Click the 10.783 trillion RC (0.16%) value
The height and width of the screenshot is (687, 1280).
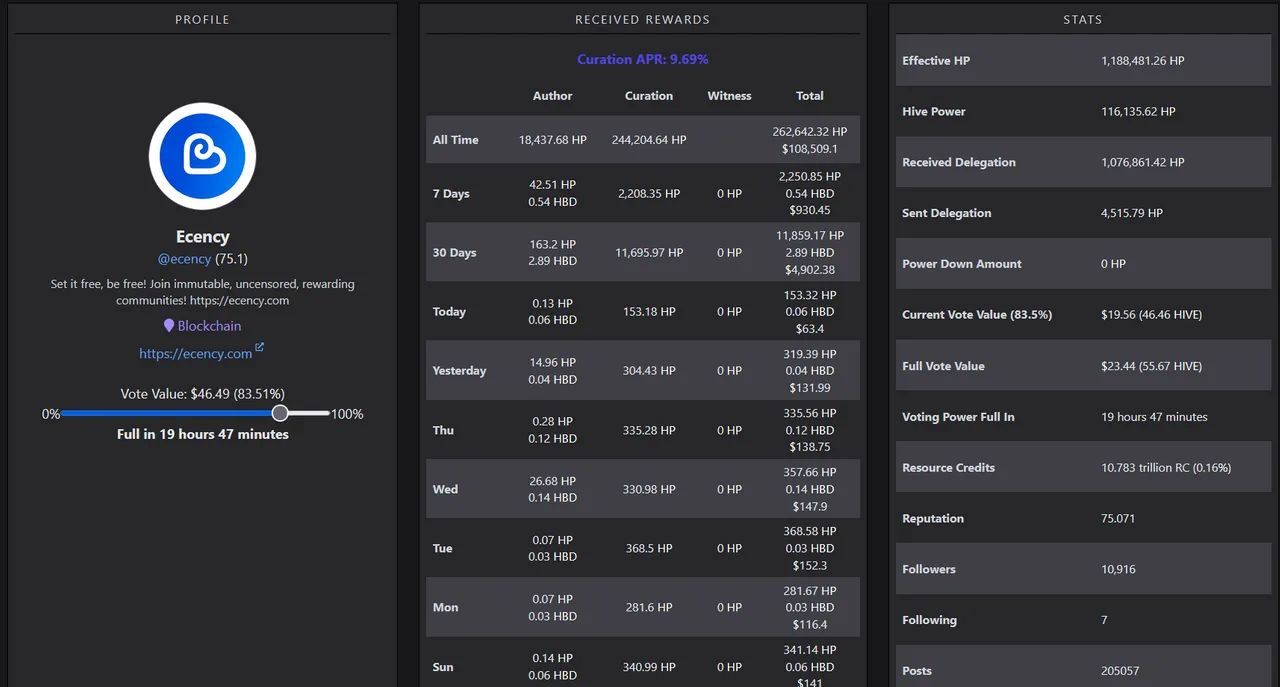tap(1166, 468)
